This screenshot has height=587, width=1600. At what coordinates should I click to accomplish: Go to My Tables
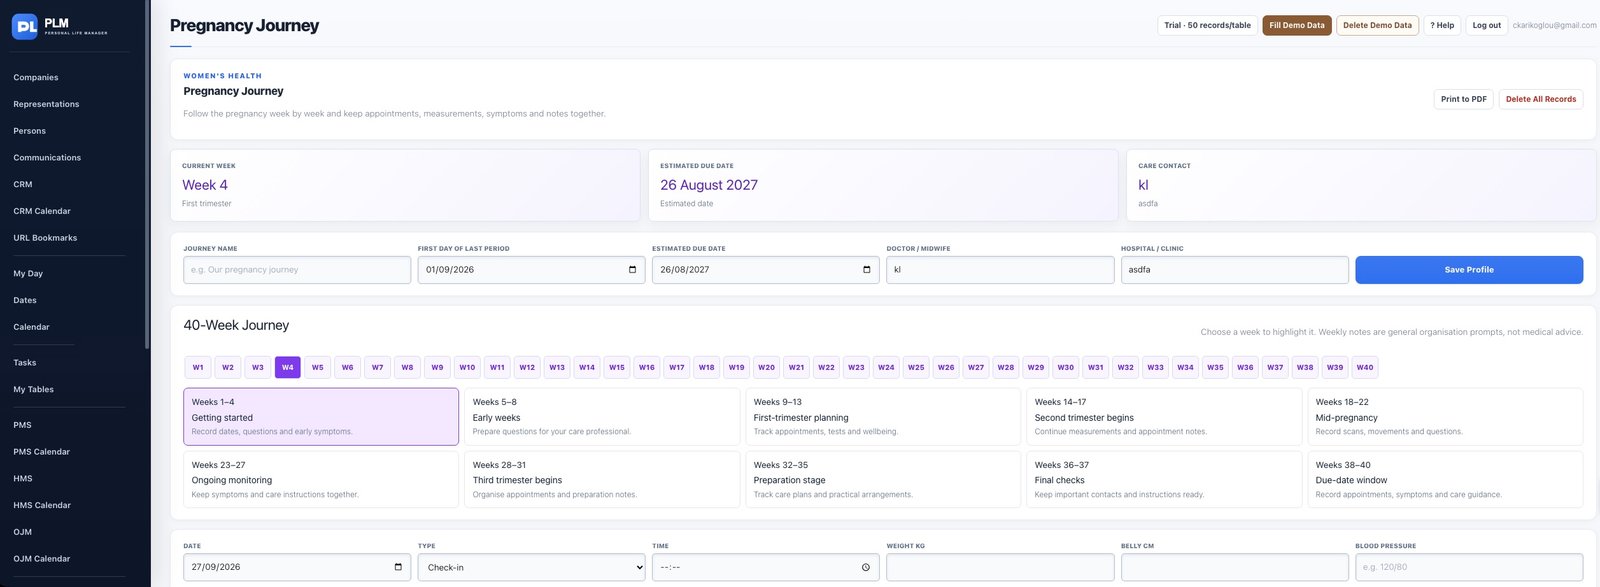[x=33, y=389]
